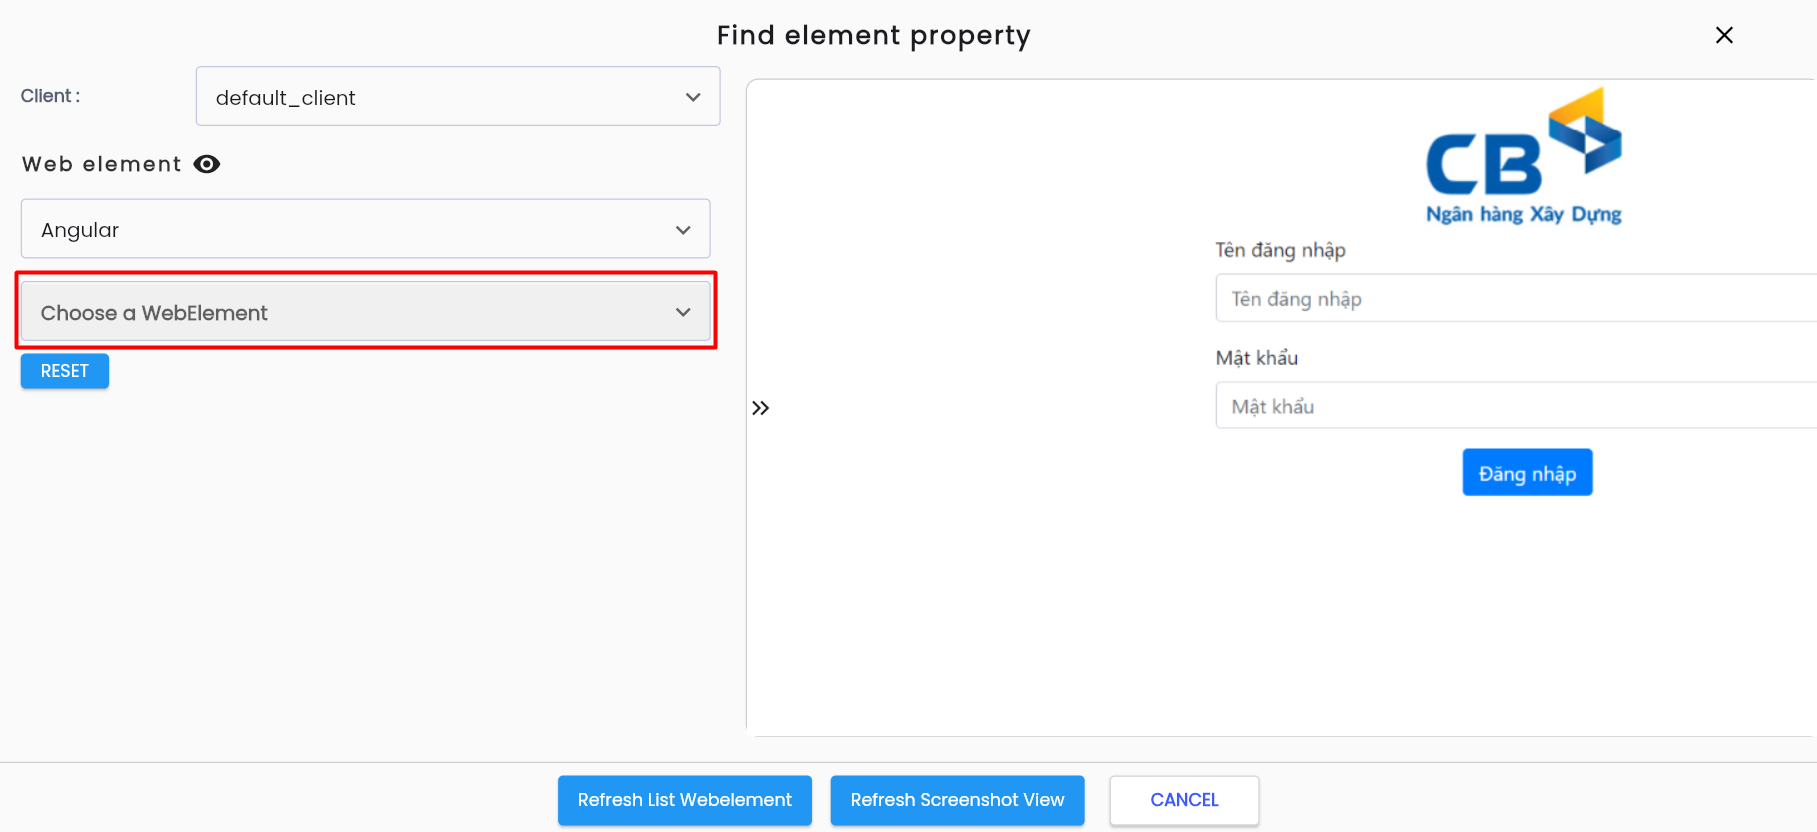Click Refresh List Webelement button

[685, 800]
